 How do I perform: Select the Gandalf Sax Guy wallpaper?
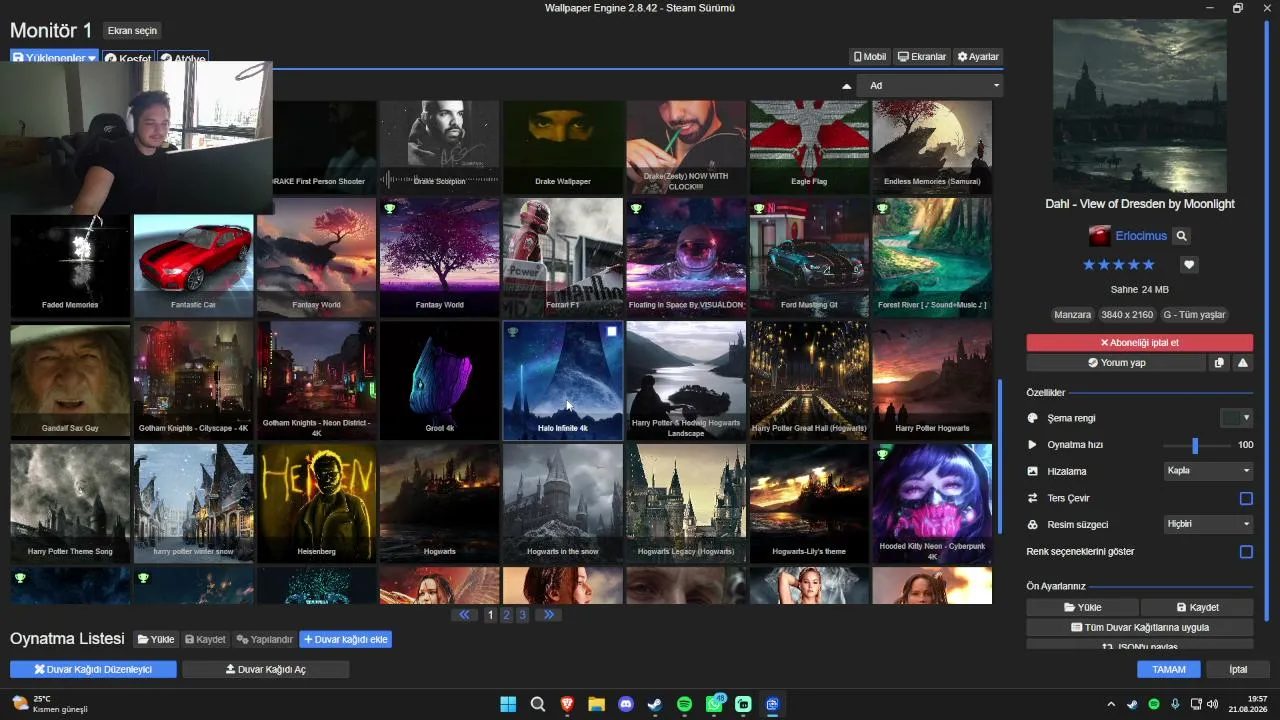click(70, 380)
